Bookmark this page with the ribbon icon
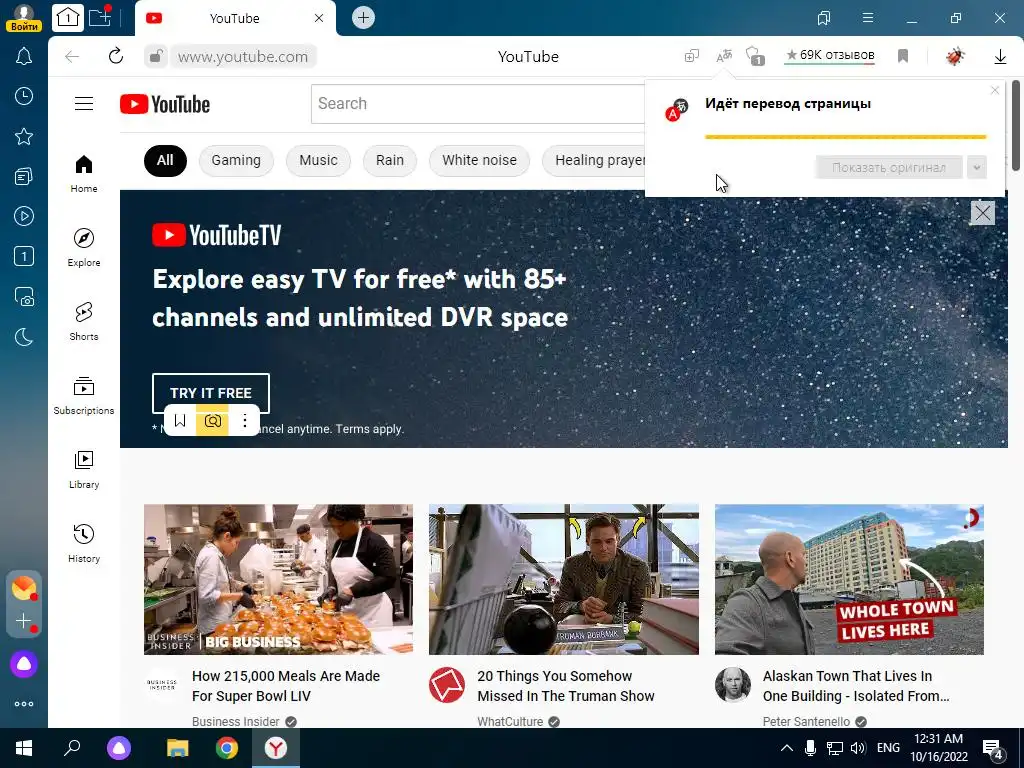The width and height of the screenshot is (1024, 768). [x=903, y=56]
